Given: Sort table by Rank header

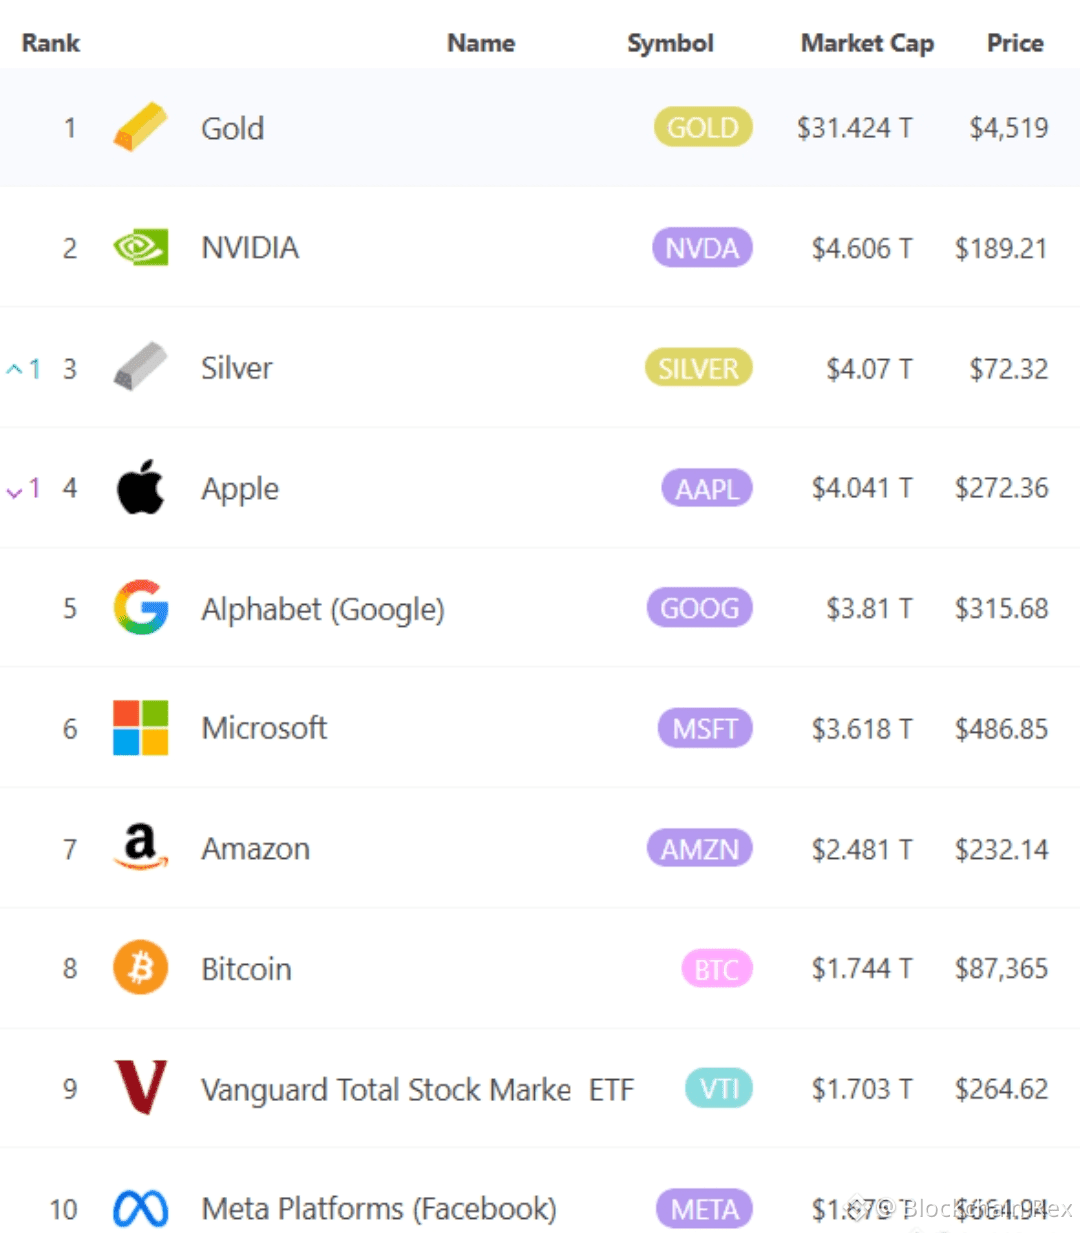Looking at the screenshot, I should coord(50,43).
